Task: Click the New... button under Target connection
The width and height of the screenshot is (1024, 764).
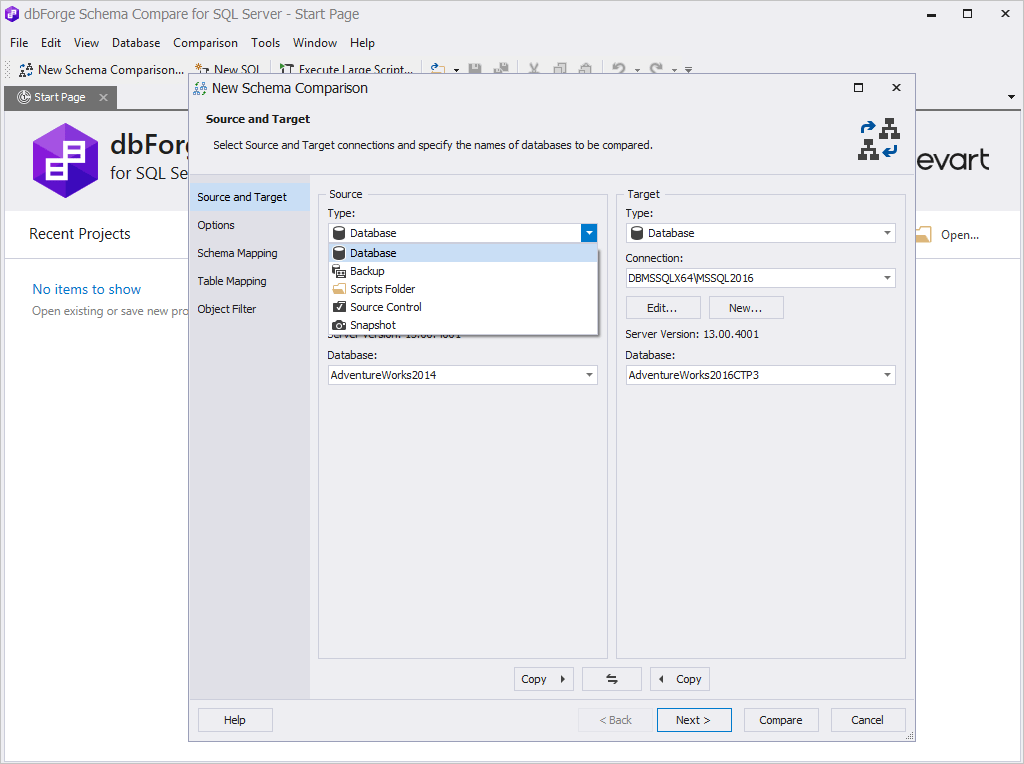Action: tap(746, 307)
